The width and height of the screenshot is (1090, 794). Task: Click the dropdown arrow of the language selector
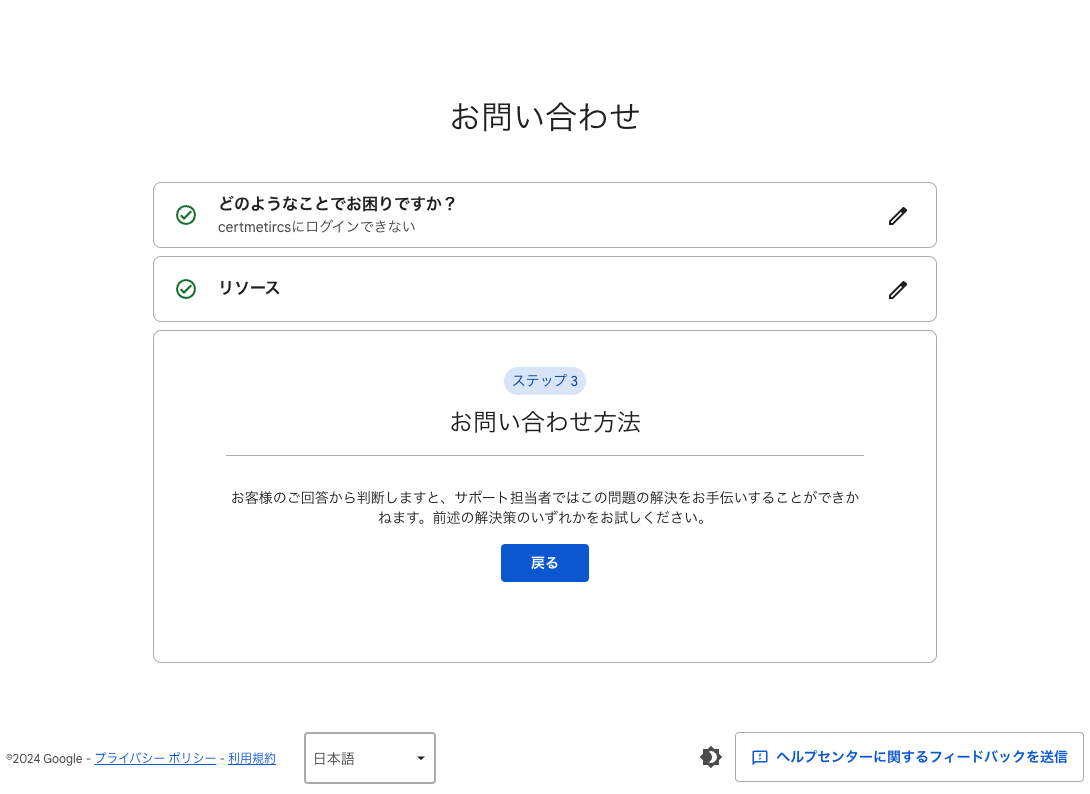(421, 758)
